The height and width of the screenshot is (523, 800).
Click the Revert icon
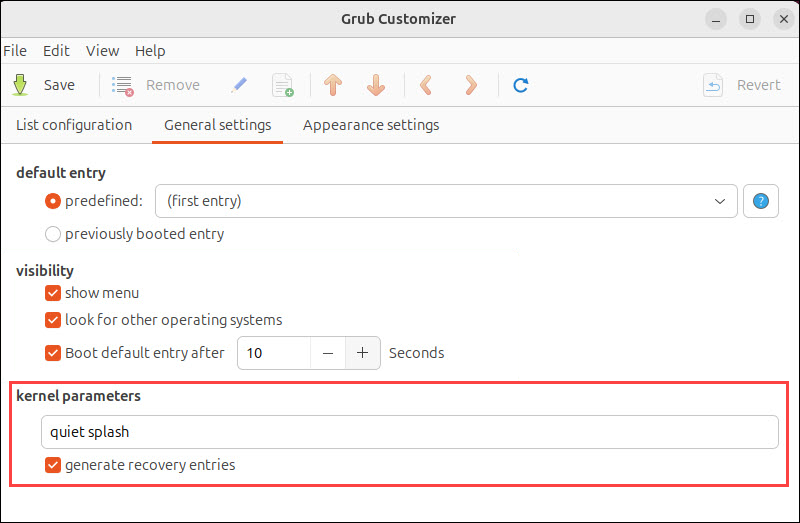click(x=713, y=85)
